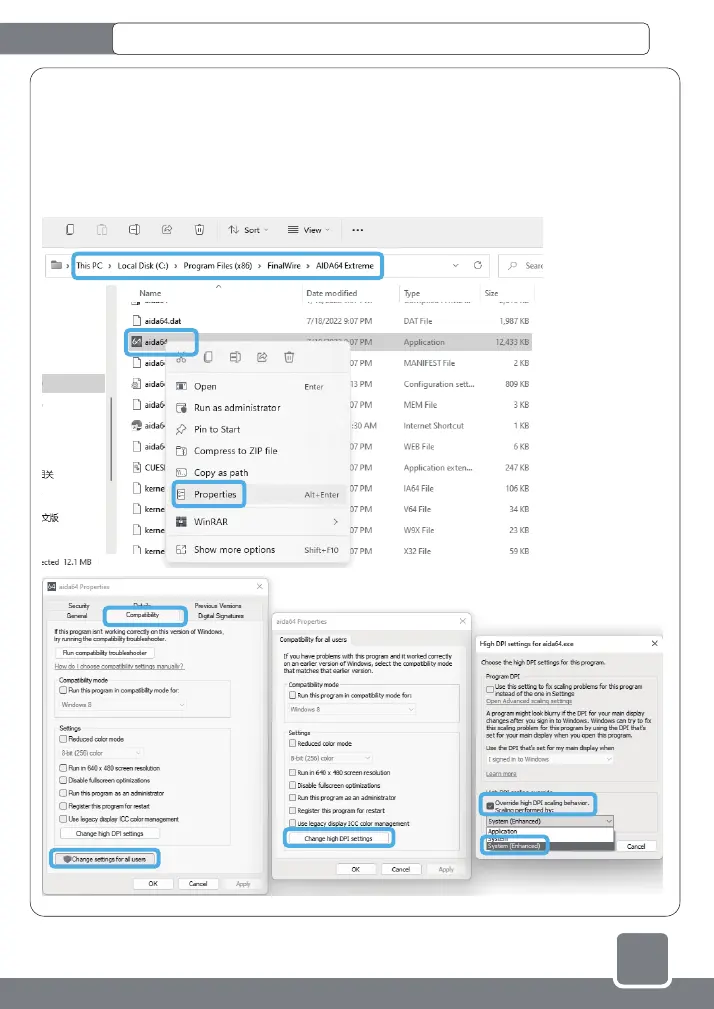Viewport: 714px width, 1009px height.
Task: Click Change high DPI settings in left Properties dialog
Action: click(109, 833)
